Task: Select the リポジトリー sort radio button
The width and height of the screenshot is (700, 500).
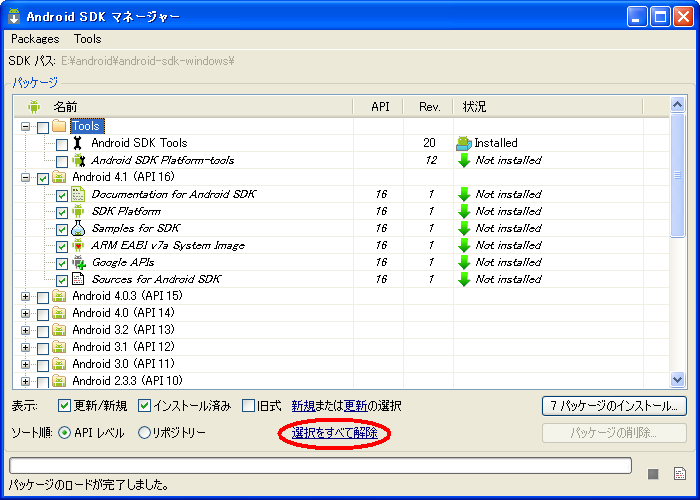Action: [x=145, y=433]
